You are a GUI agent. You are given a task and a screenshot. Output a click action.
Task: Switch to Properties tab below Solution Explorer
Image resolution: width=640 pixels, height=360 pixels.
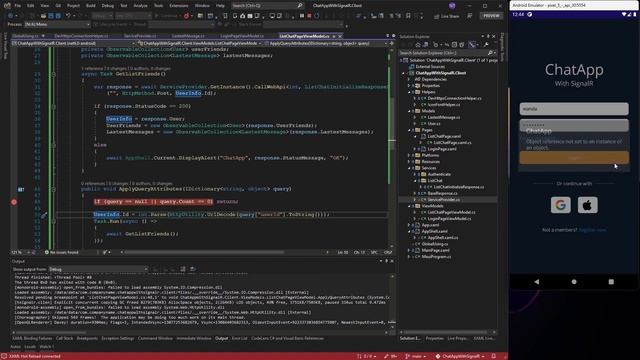(x=434, y=338)
